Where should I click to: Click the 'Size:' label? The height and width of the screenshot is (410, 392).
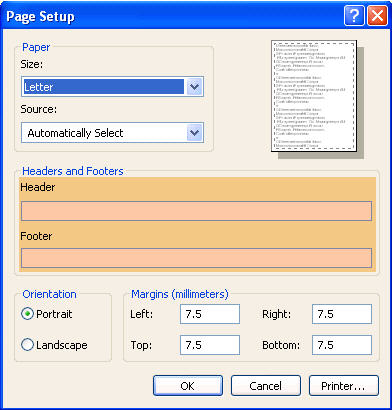pyautogui.click(x=32, y=64)
